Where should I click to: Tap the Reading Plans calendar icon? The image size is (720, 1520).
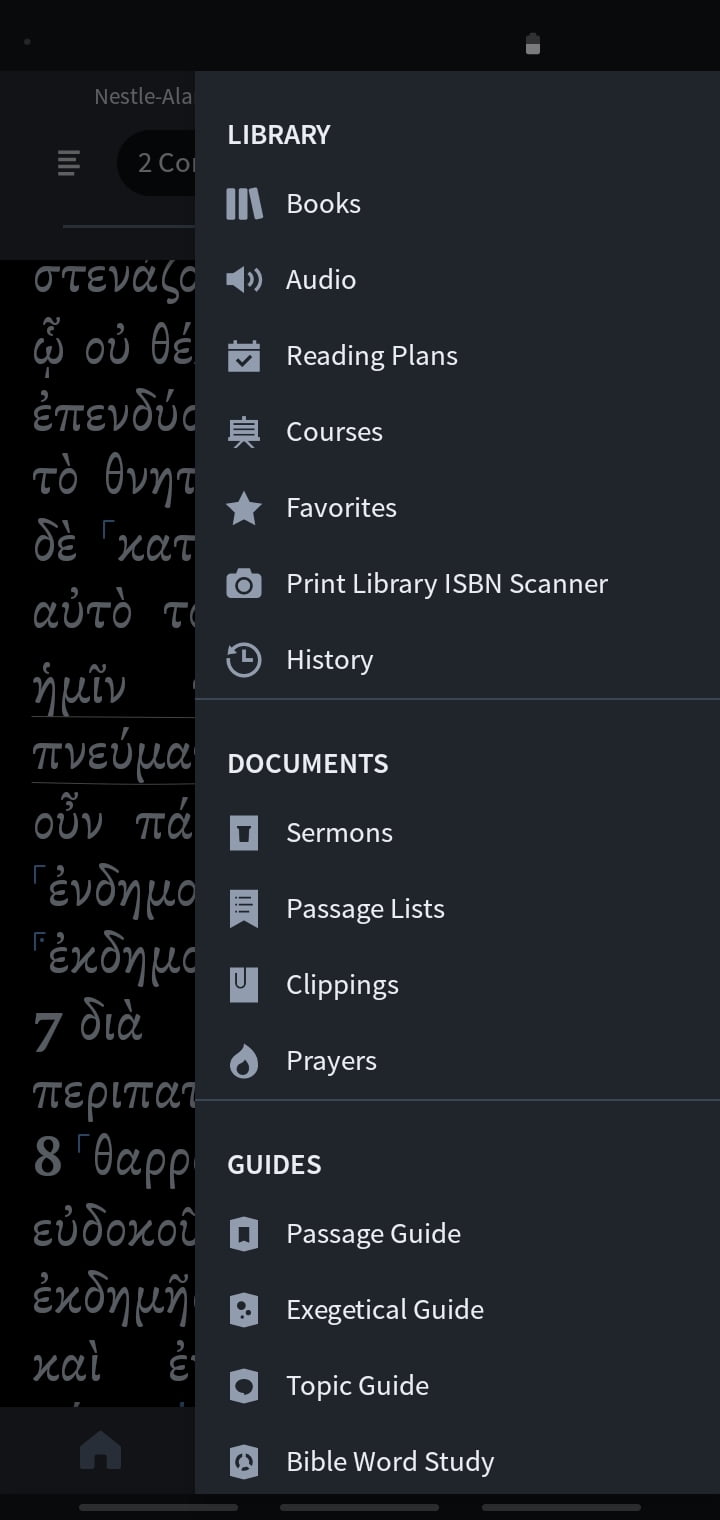[244, 356]
